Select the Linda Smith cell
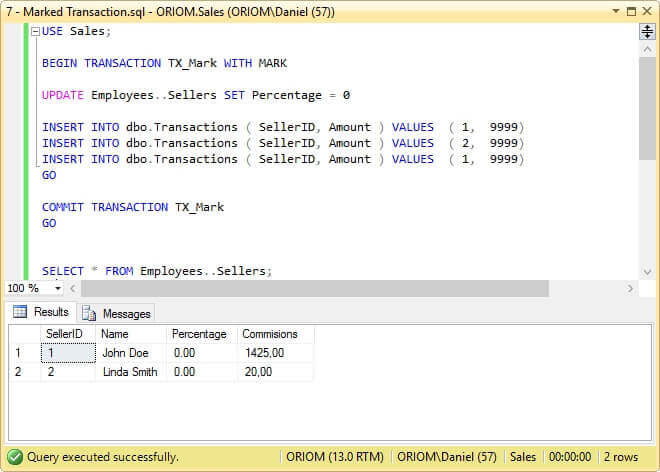The height and width of the screenshot is (472, 660). pyautogui.click(x=131, y=372)
